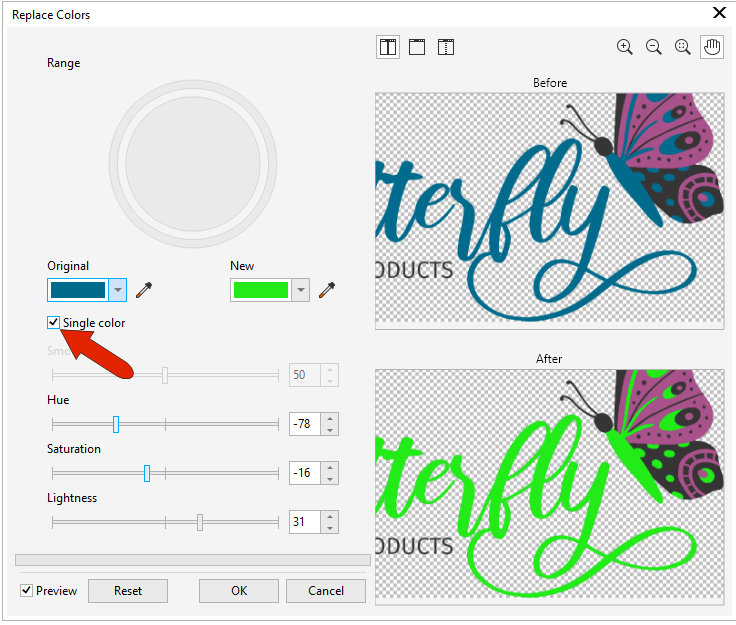Click the zoom-to-fit magnifier icon
This screenshot has width=736, height=625.
pos(682,47)
